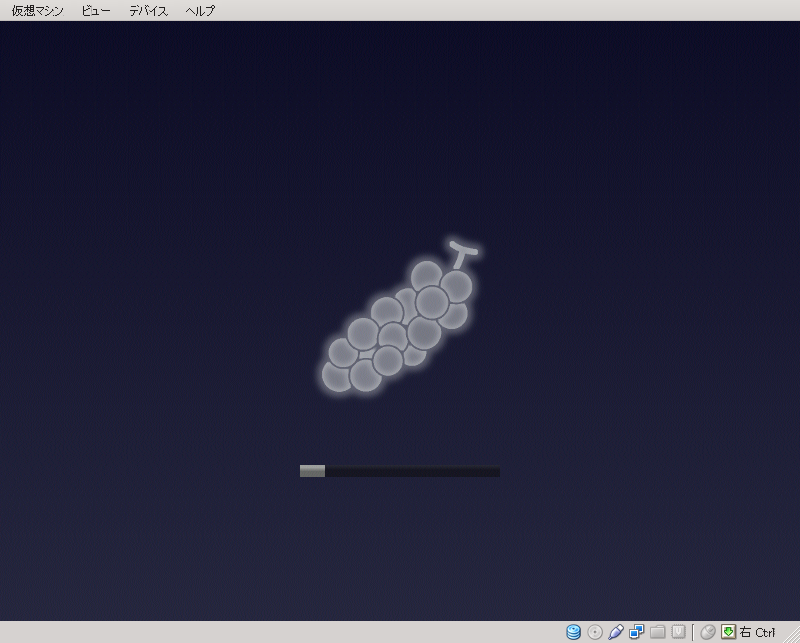Open the 仮想マシン menu
This screenshot has height=643, width=800.
[35, 11]
